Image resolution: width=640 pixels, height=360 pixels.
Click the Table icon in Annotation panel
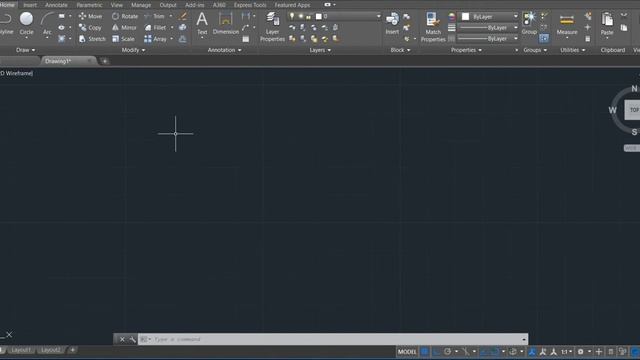point(245,39)
